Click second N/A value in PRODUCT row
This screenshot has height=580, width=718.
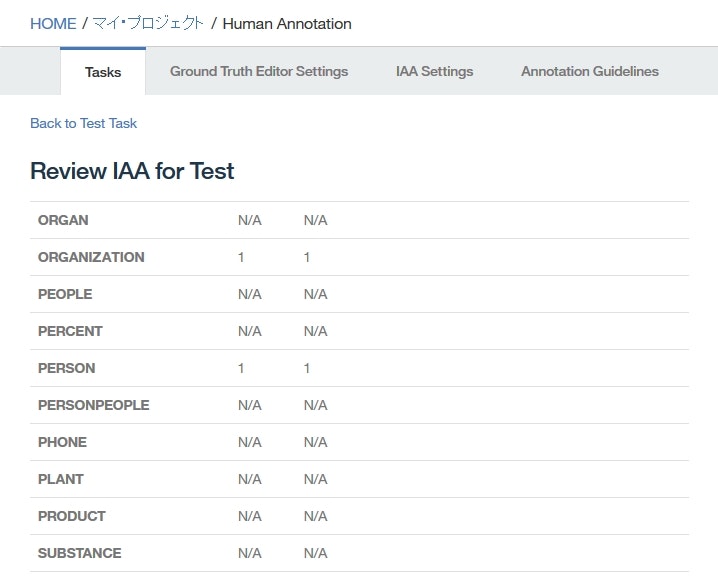tap(315, 516)
